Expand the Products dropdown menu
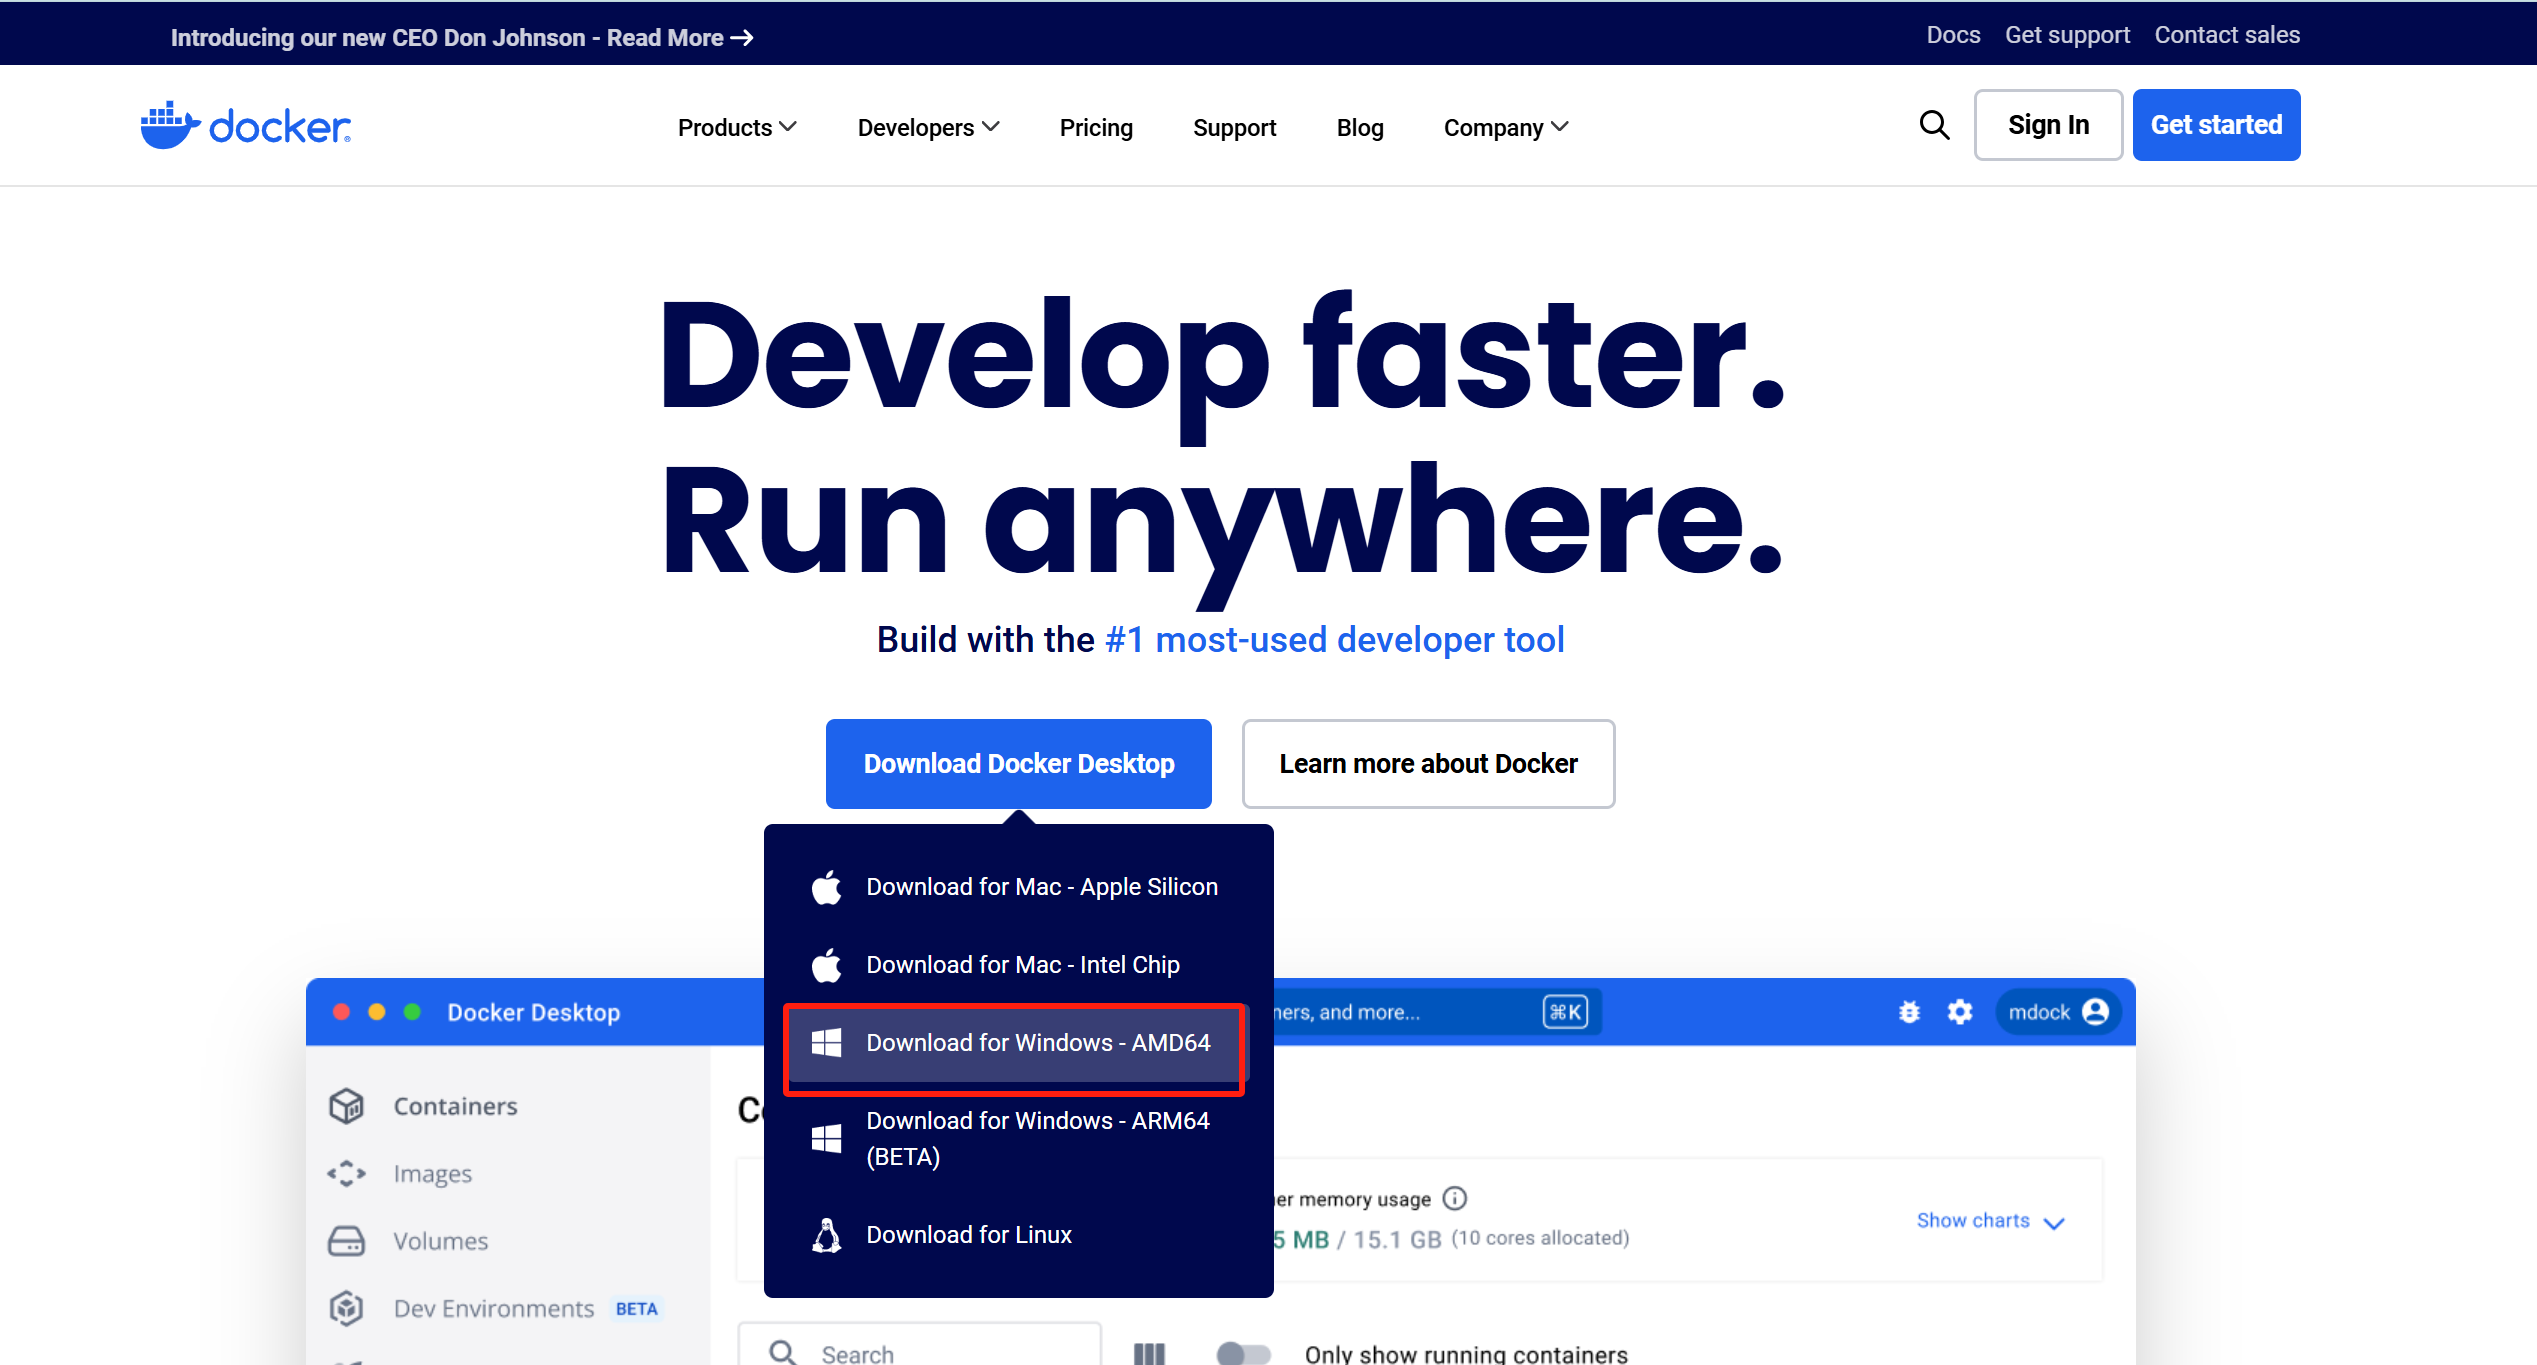 737,128
